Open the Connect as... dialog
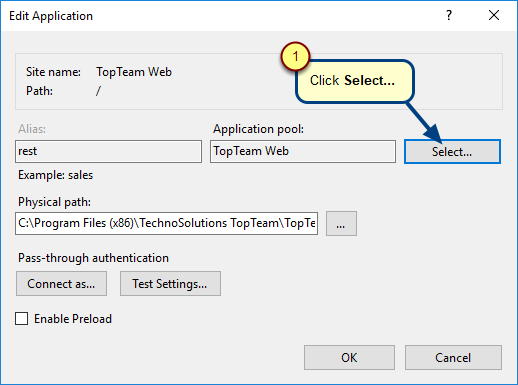The width and height of the screenshot is (518, 385). pyautogui.click(x=61, y=284)
